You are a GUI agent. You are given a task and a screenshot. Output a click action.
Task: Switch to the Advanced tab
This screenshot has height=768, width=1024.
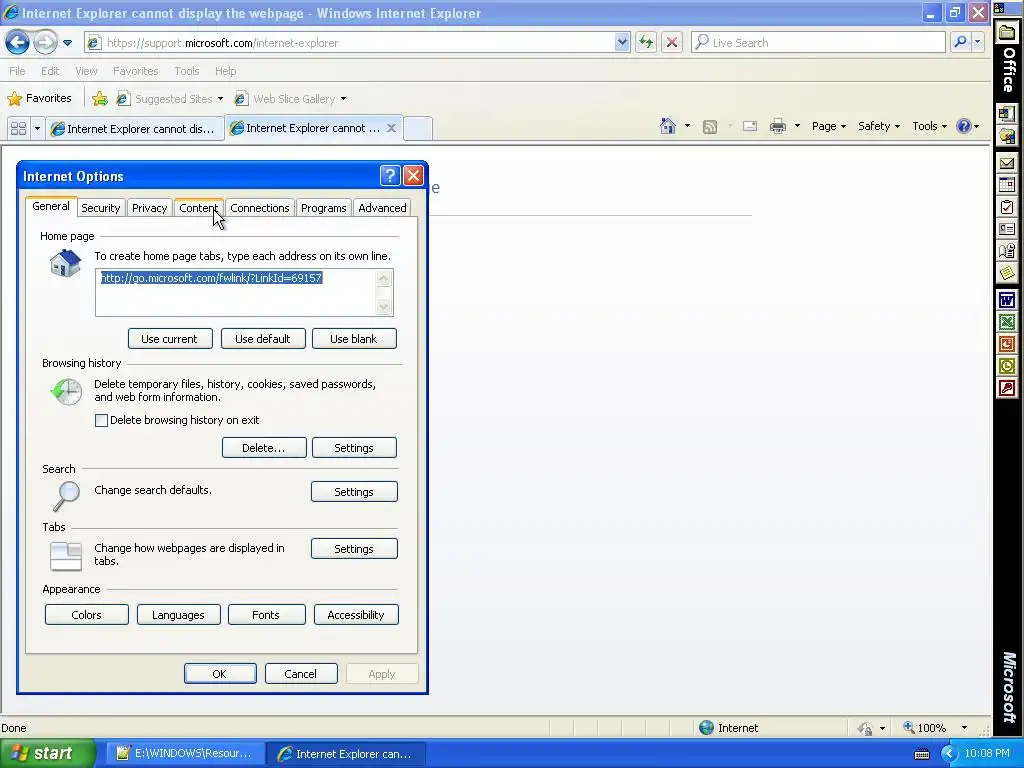click(x=382, y=208)
